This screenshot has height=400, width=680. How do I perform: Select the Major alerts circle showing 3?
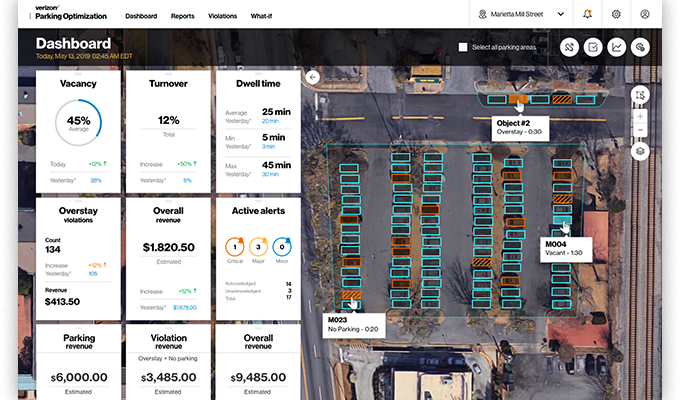[258, 247]
